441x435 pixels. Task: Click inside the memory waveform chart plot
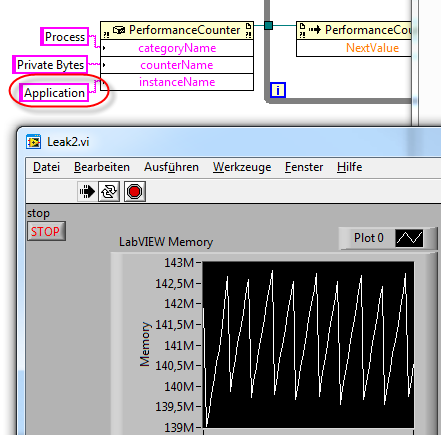click(x=308, y=345)
